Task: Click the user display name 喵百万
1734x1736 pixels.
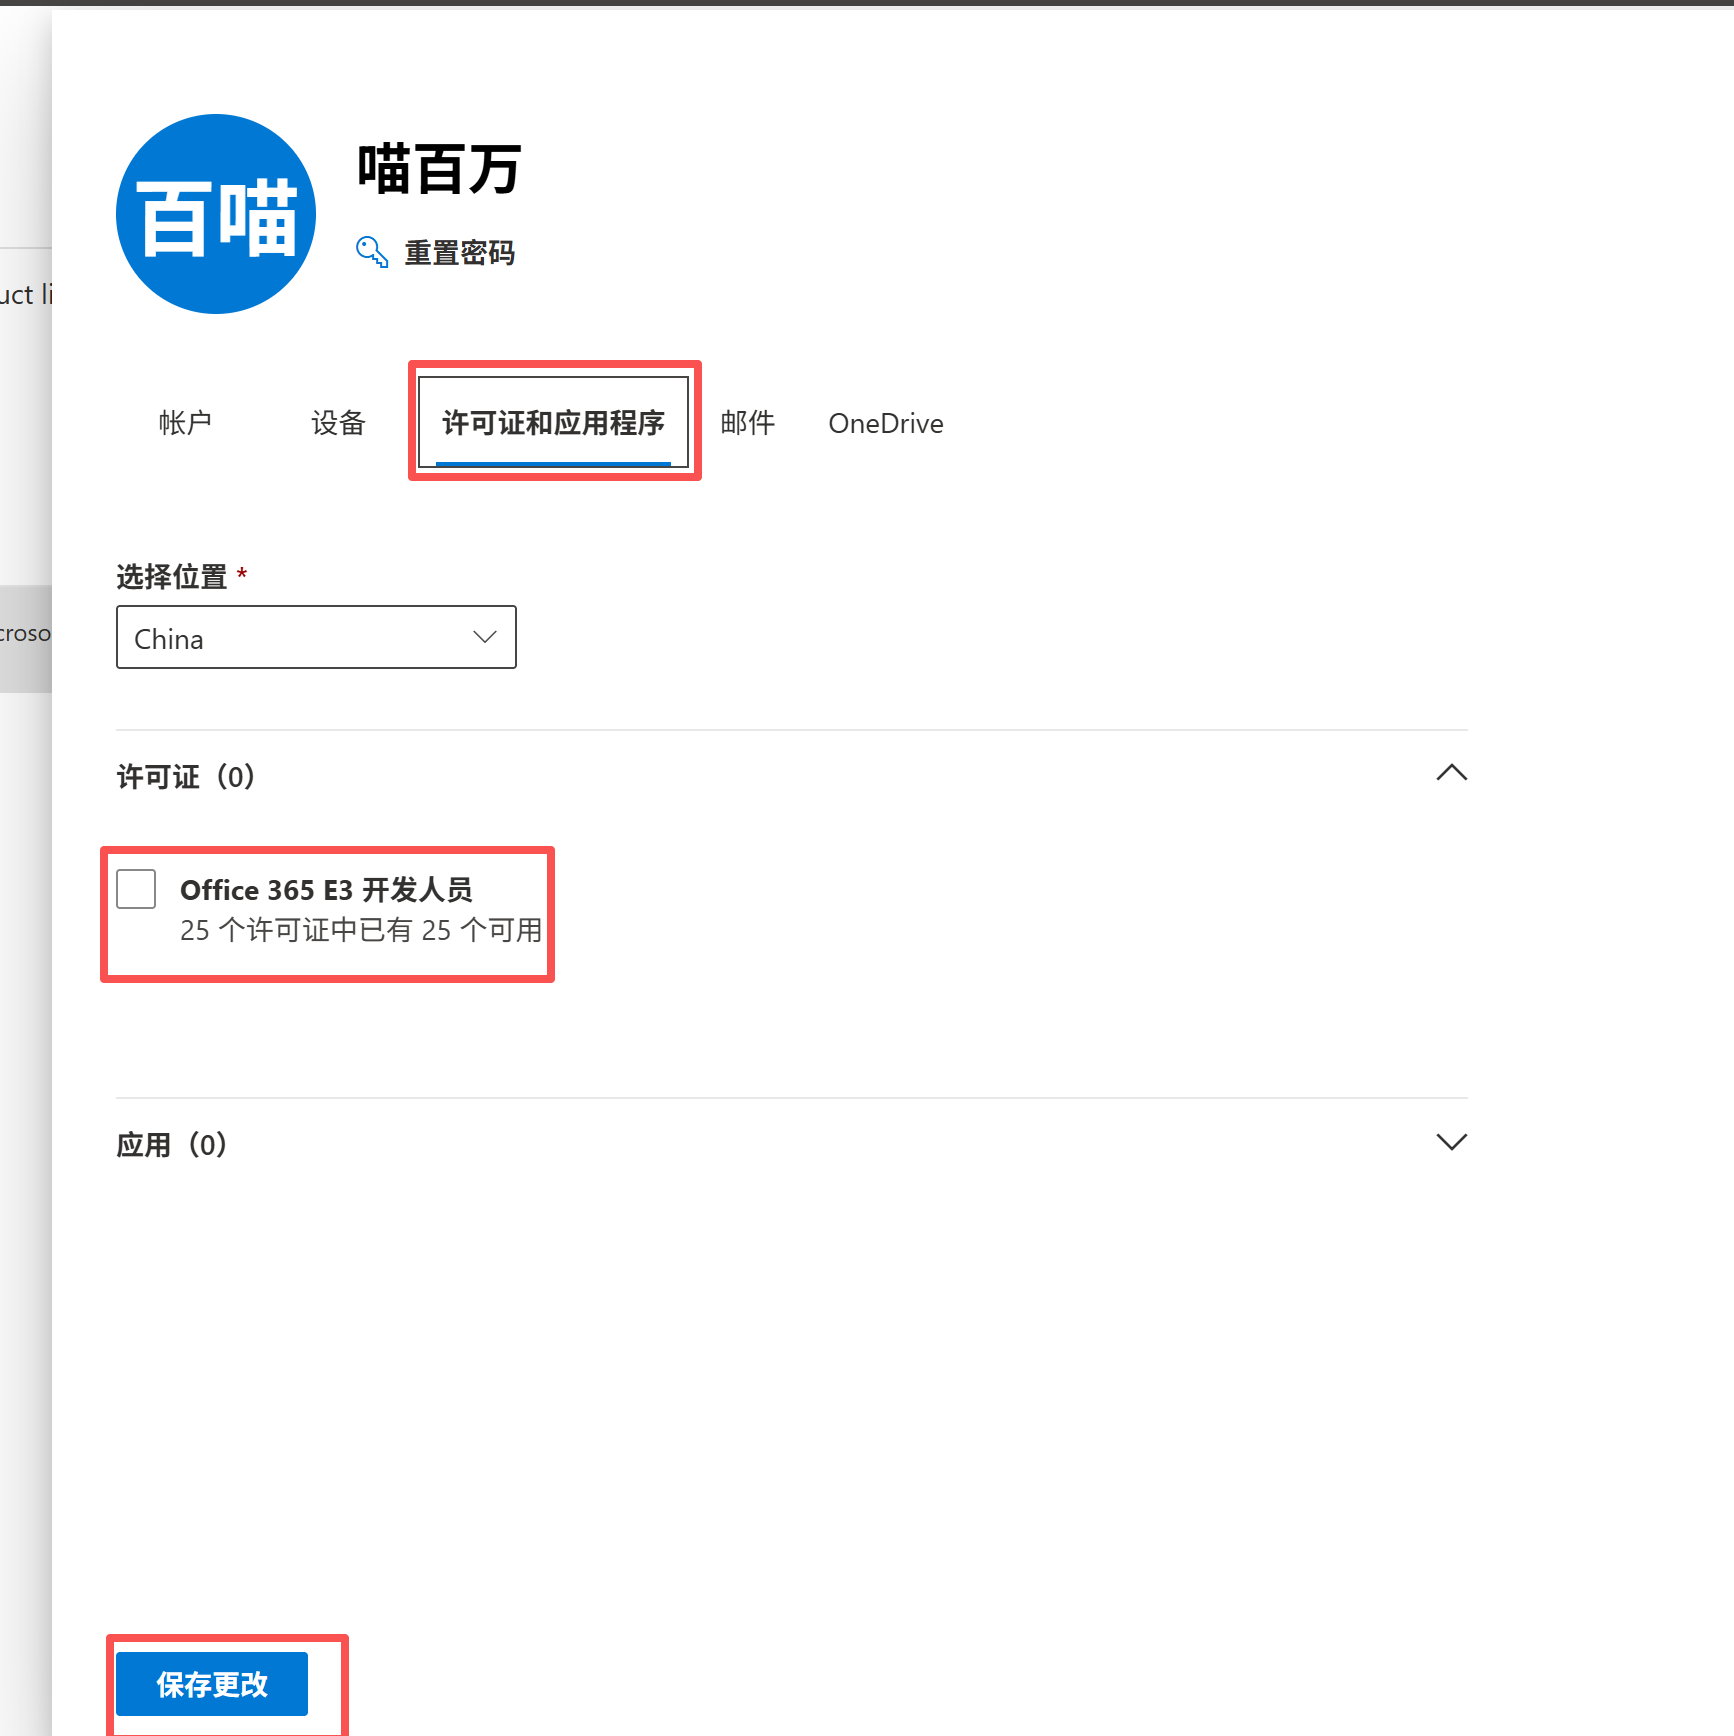Action: [x=437, y=170]
